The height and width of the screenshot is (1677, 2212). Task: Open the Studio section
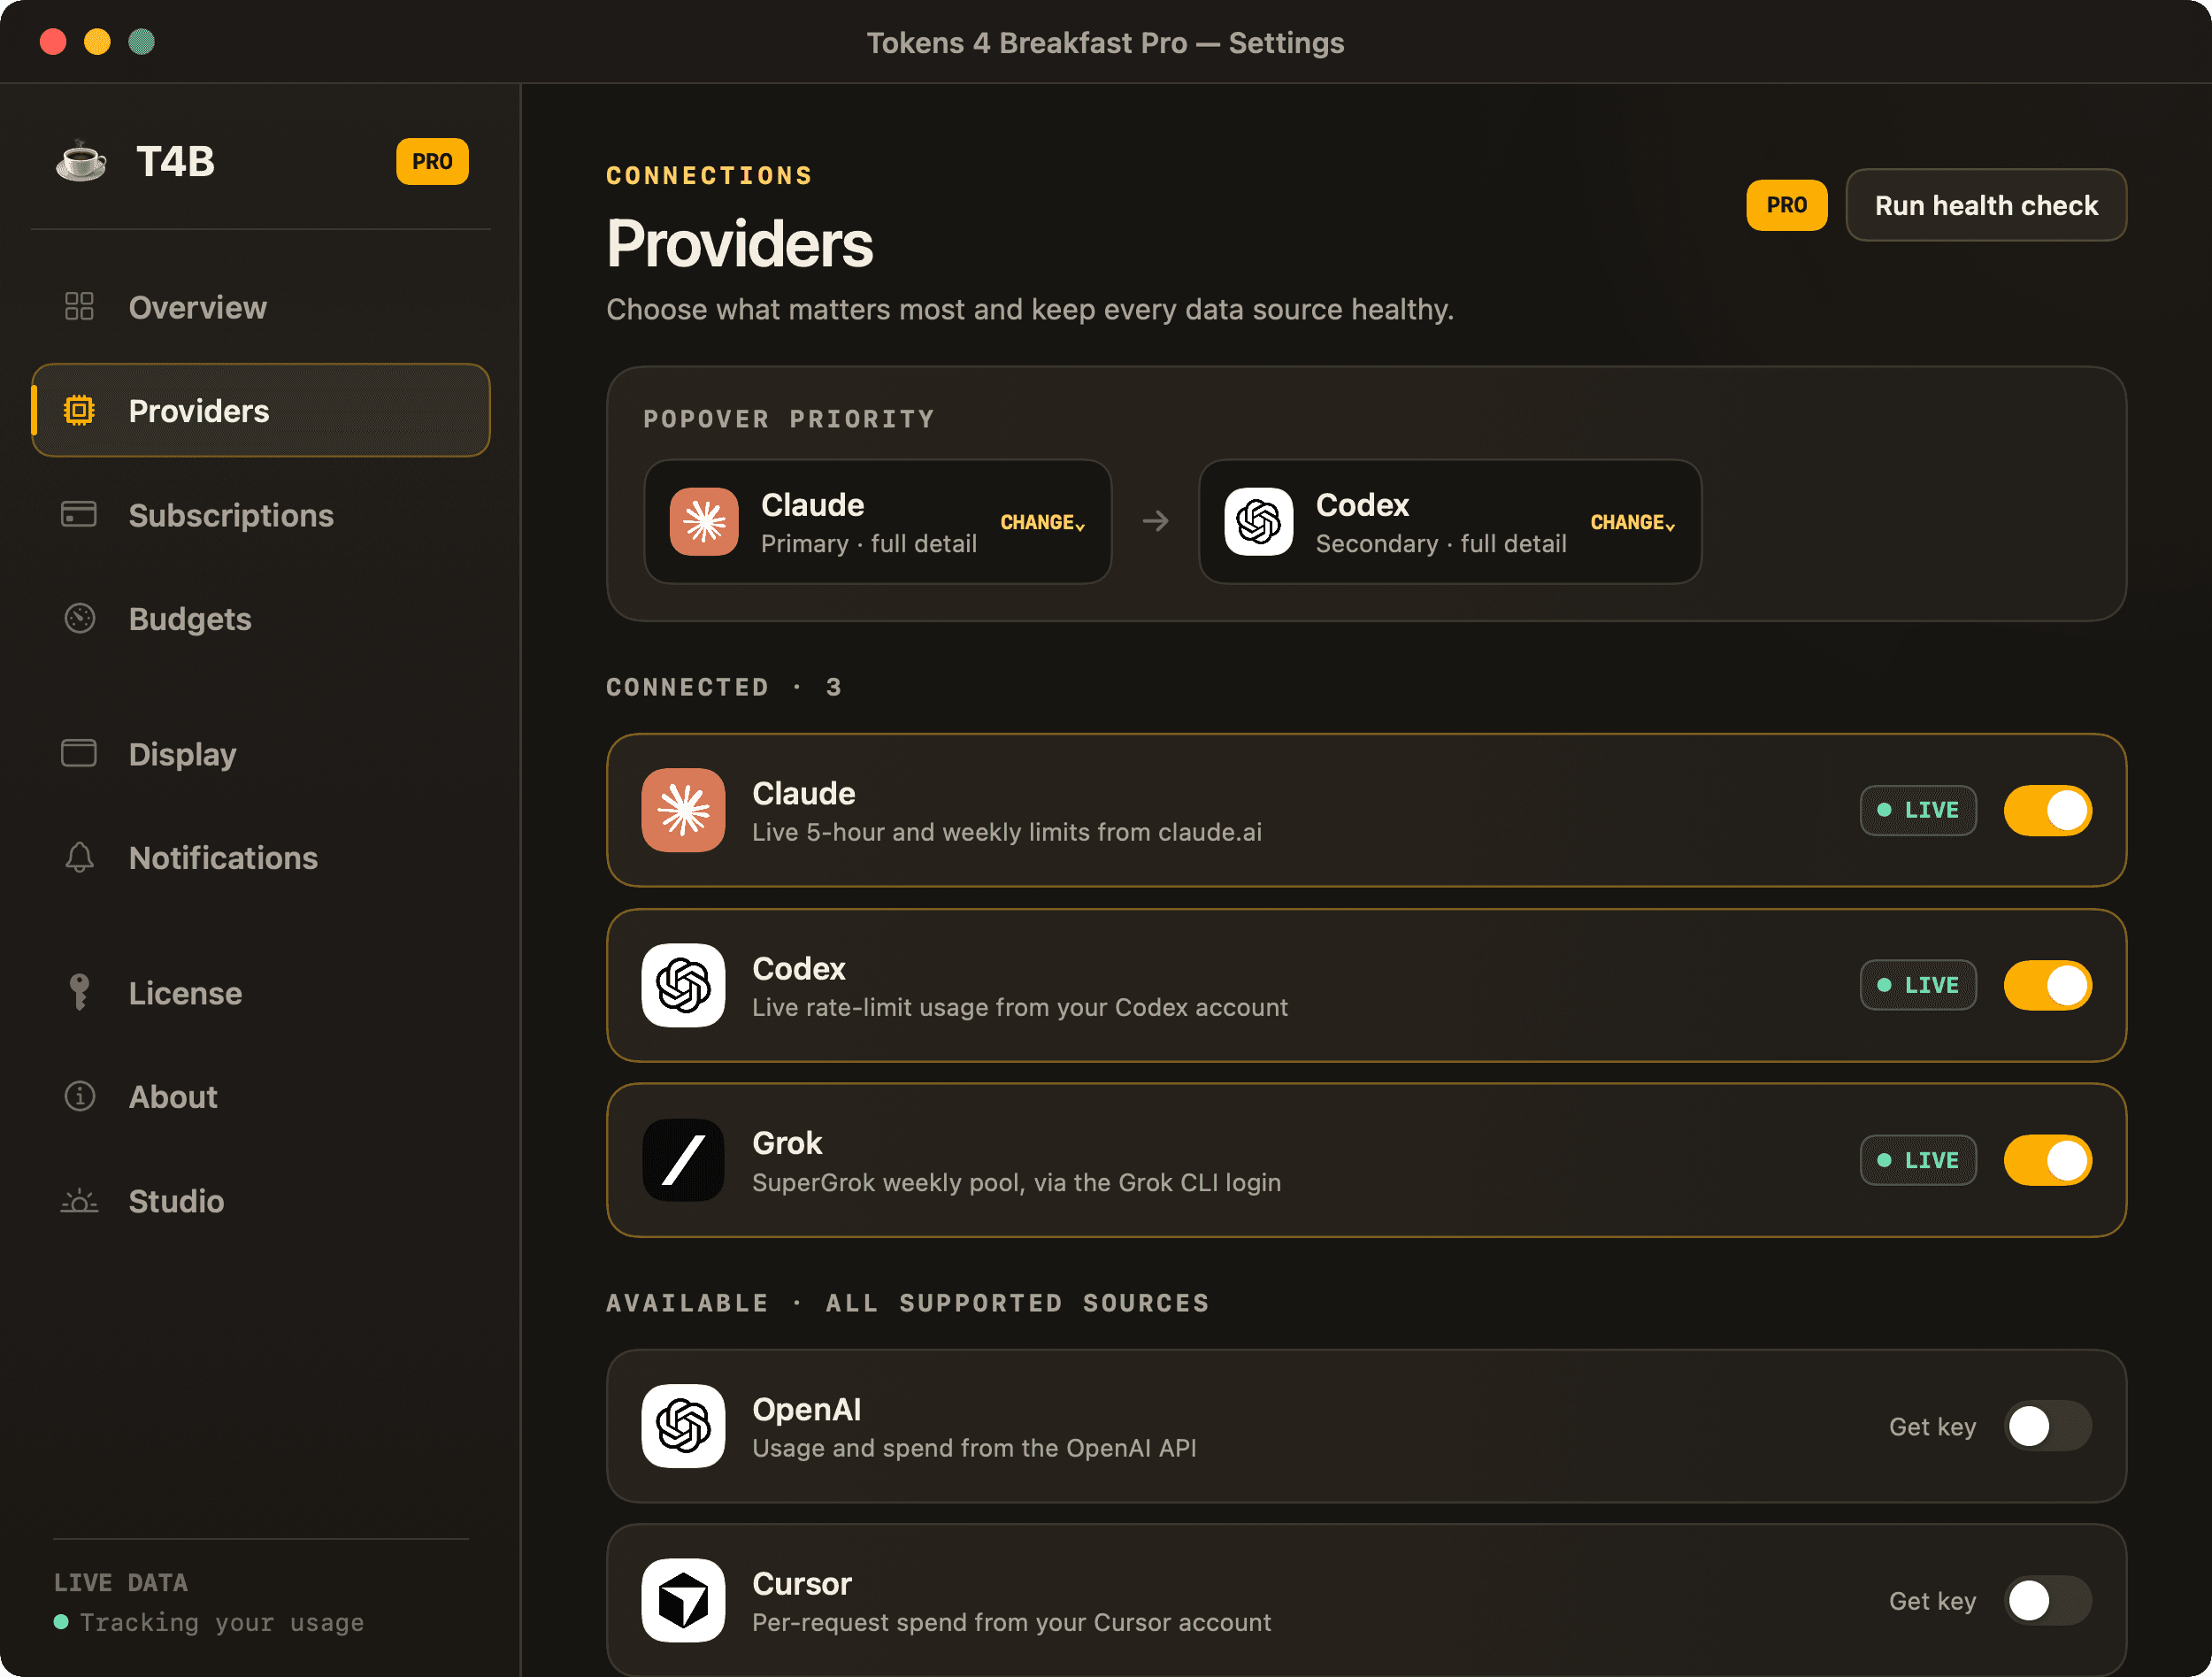(x=260, y=1200)
